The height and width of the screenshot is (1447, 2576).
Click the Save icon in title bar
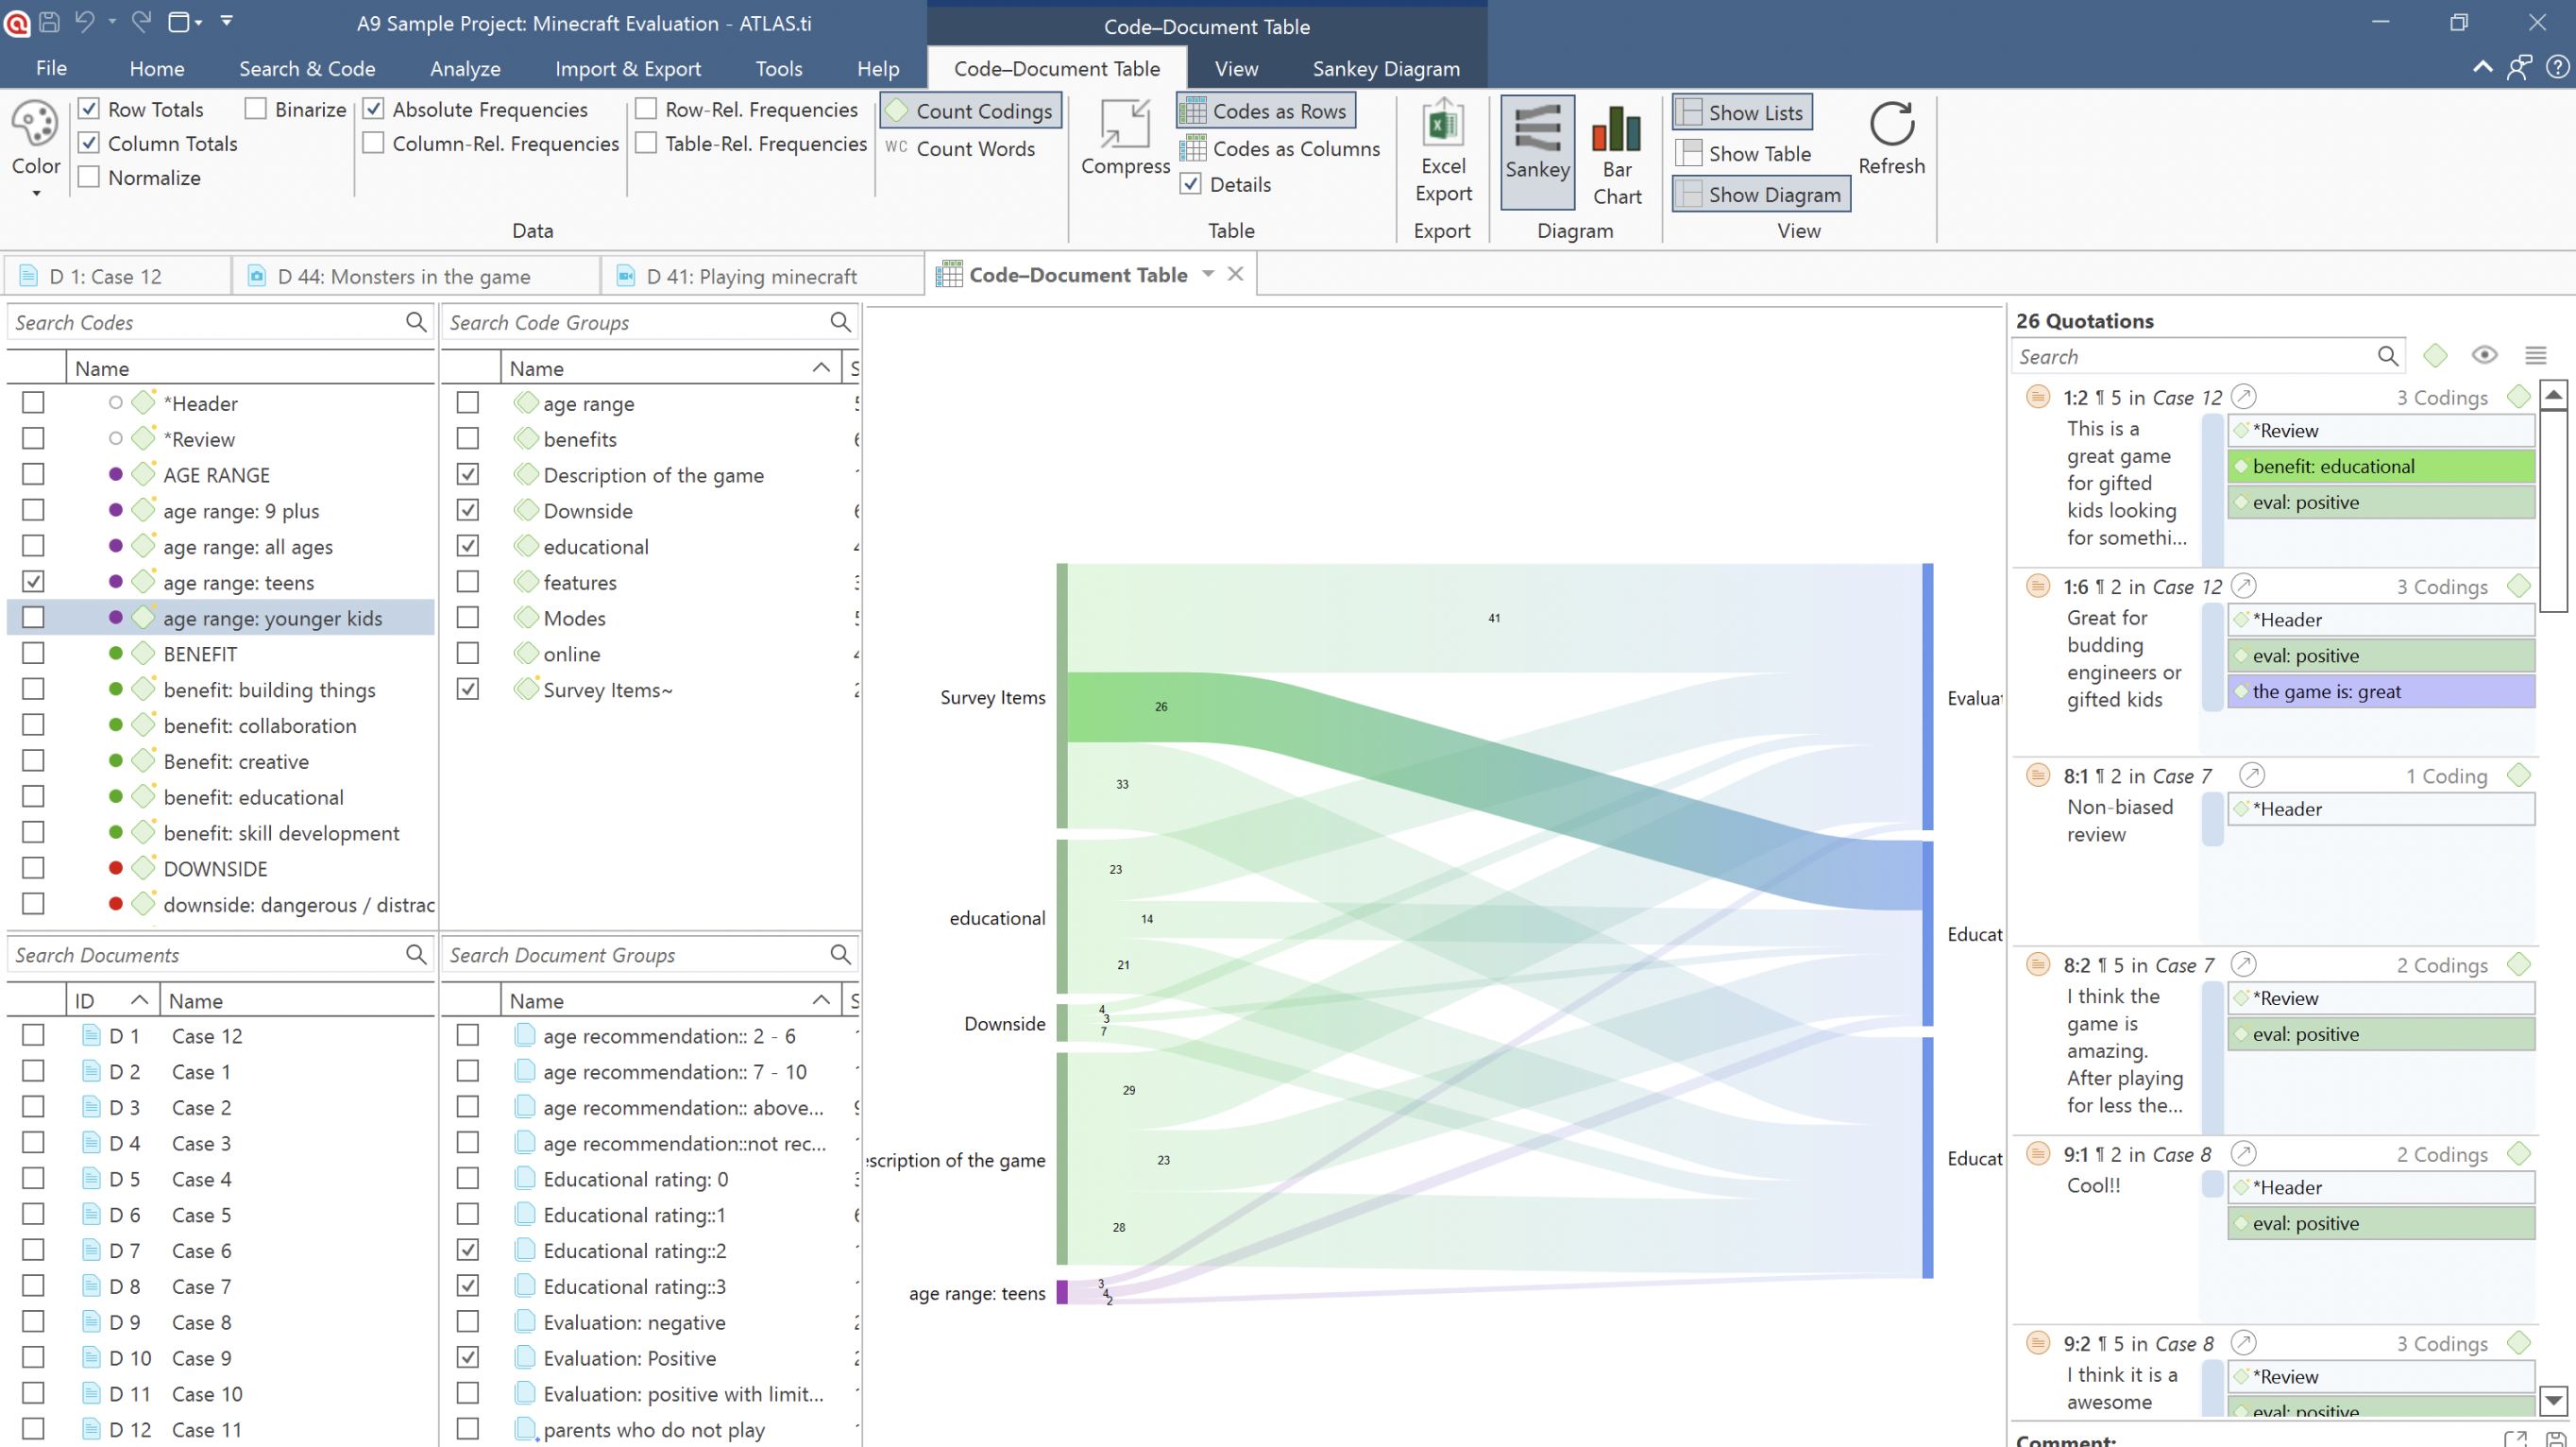[x=50, y=21]
